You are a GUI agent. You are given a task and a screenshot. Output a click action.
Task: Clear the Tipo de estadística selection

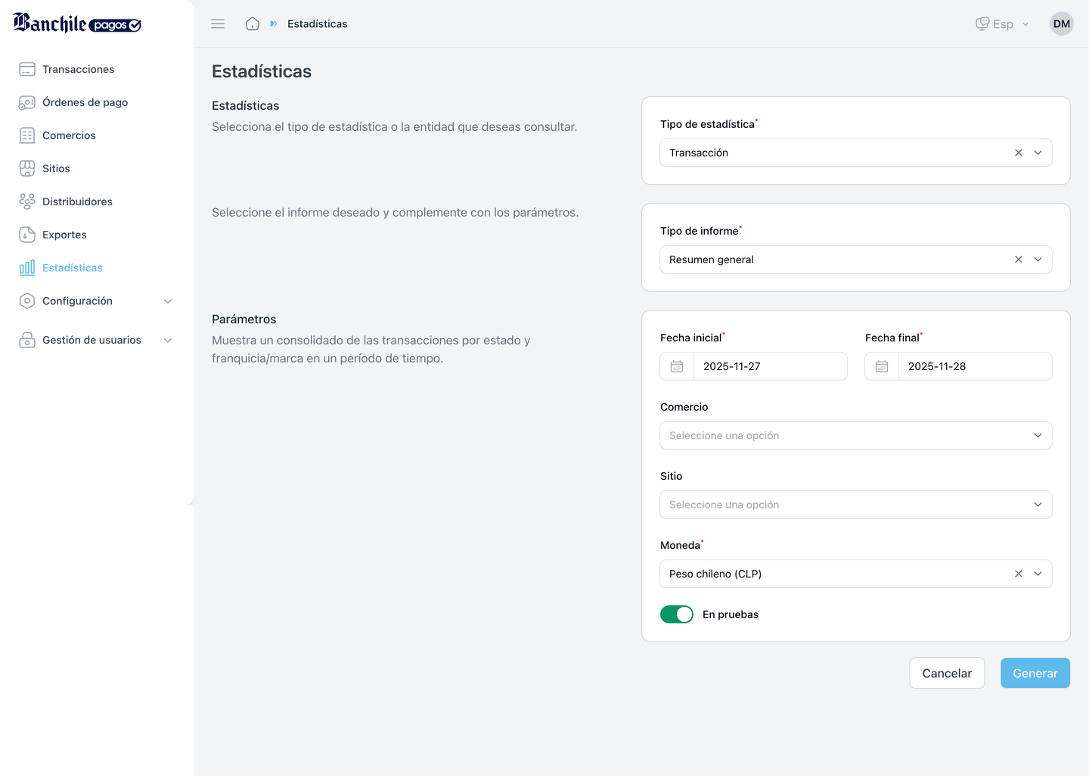1018,153
